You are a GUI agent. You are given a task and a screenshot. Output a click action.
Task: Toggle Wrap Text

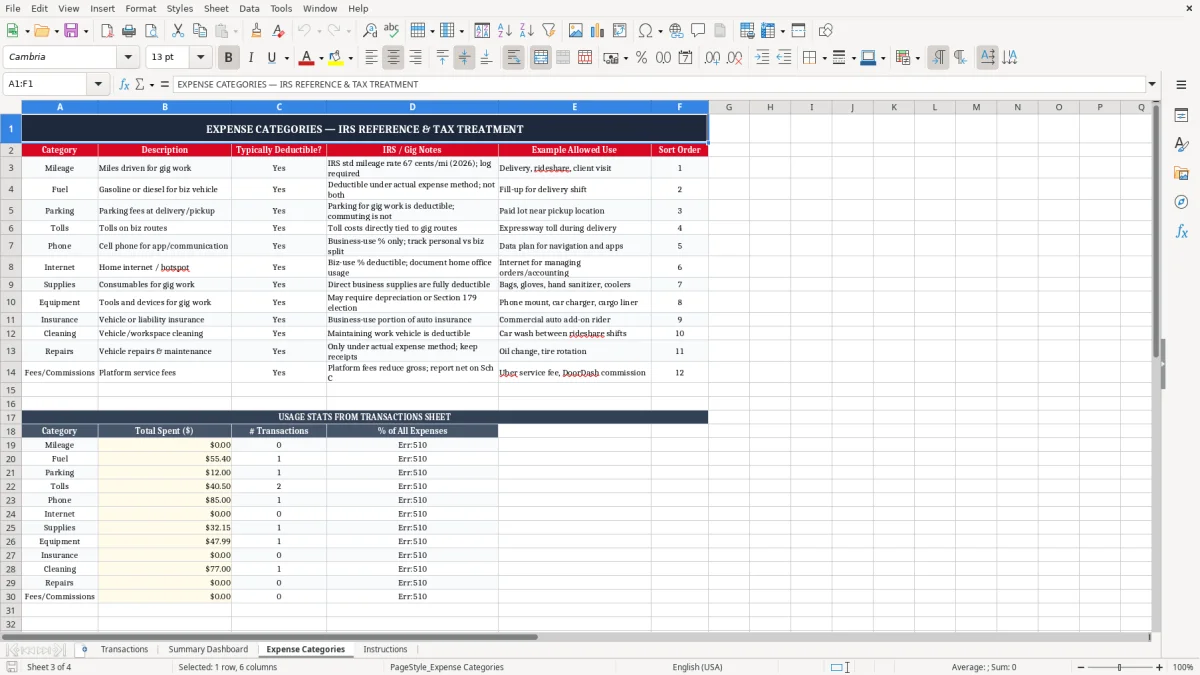point(513,58)
